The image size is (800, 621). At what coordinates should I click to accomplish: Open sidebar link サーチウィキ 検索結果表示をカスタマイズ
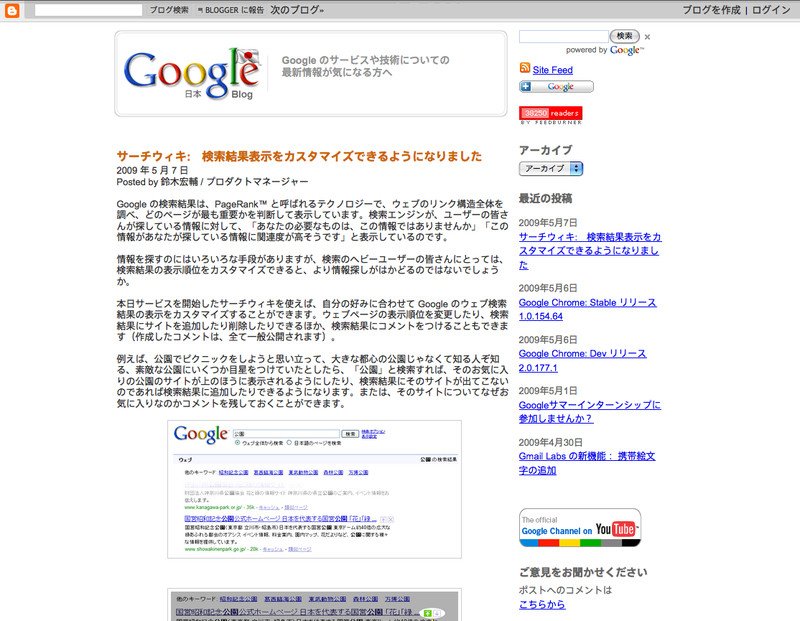tap(590, 251)
